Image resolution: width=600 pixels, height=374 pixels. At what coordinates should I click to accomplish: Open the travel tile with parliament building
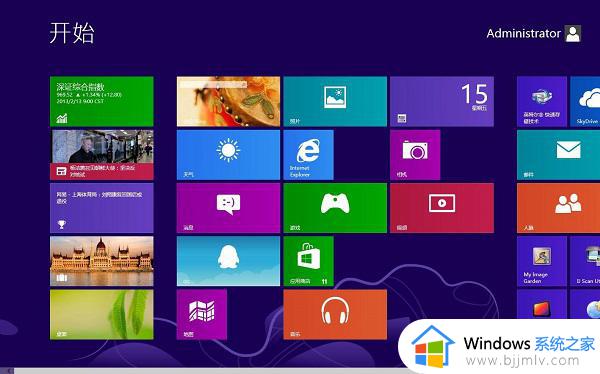[102, 261]
